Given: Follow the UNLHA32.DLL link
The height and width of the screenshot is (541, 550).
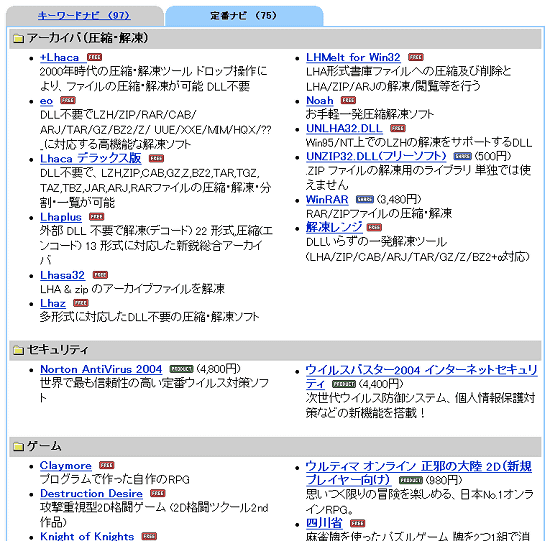Looking at the screenshot, I should 344,128.
